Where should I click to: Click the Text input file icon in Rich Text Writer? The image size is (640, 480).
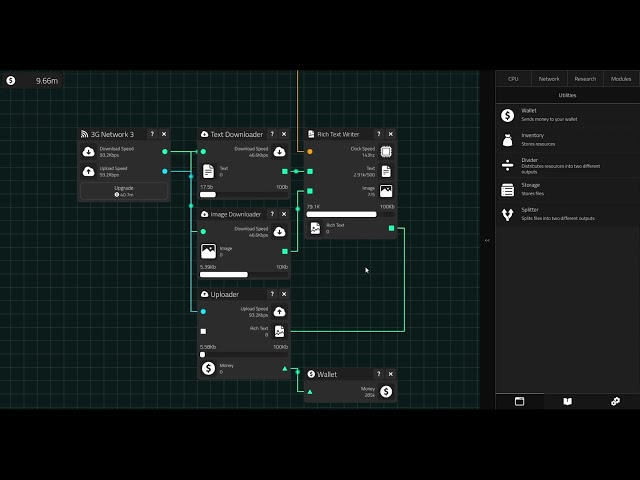[x=386, y=171]
